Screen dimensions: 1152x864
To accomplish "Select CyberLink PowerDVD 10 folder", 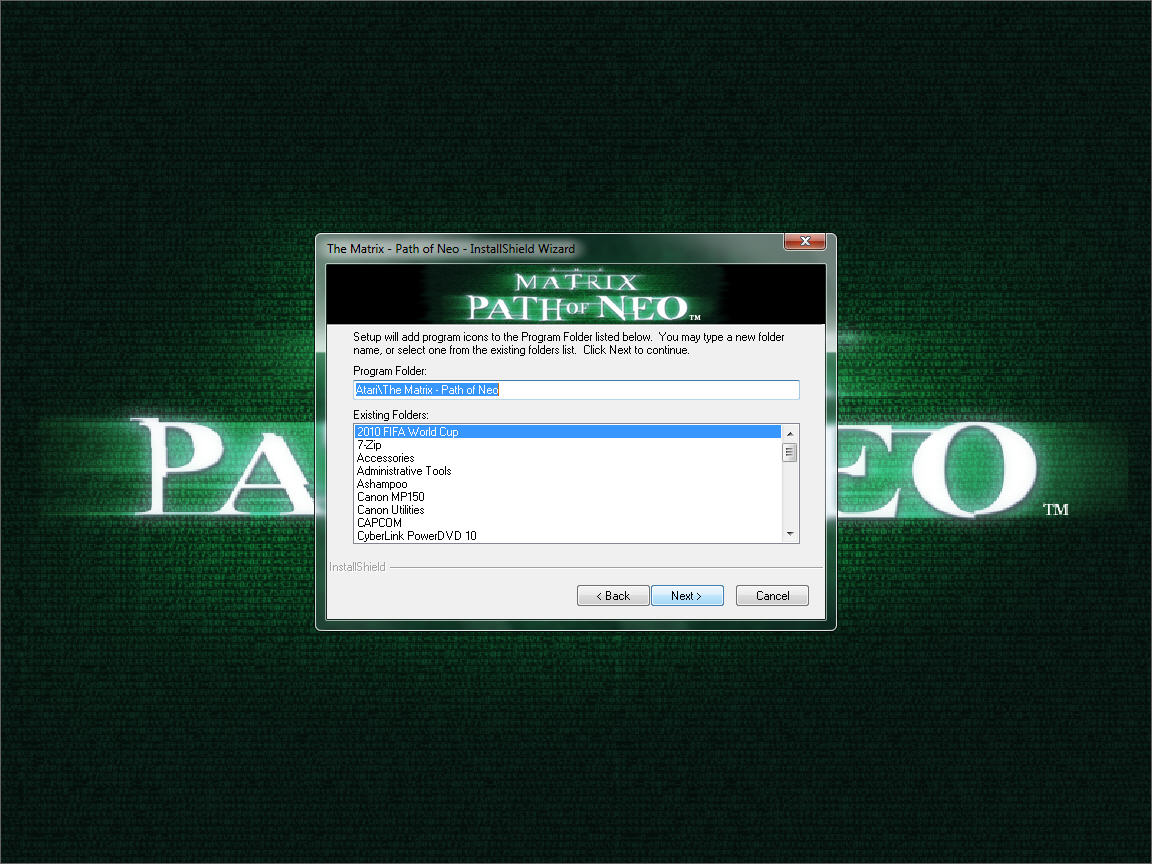I will point(567,536).
